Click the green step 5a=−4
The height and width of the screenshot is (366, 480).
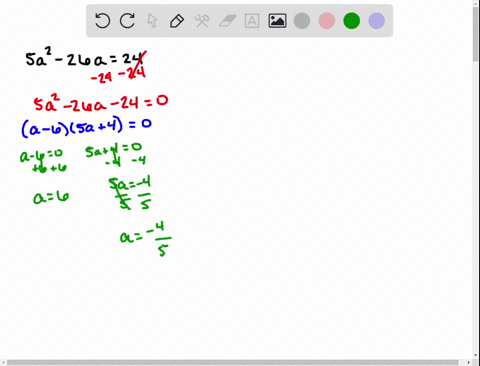(x=130, y=184)
